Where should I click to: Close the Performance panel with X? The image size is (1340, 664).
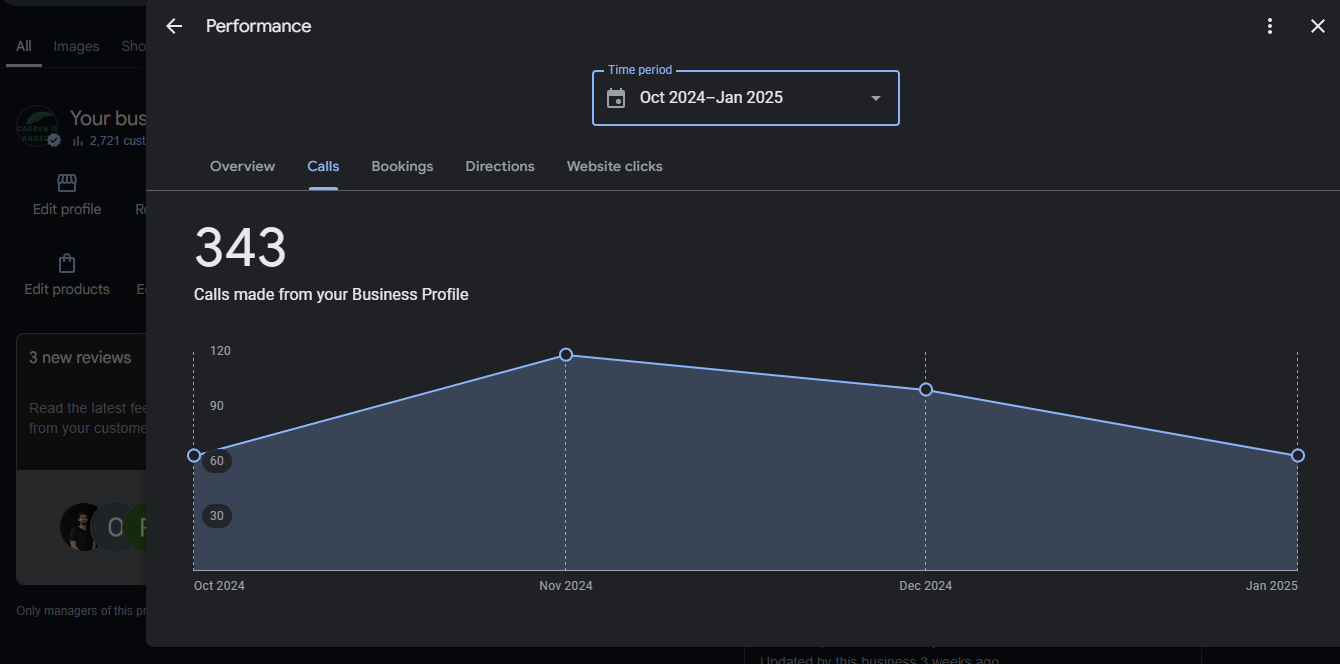point(1317,26)
